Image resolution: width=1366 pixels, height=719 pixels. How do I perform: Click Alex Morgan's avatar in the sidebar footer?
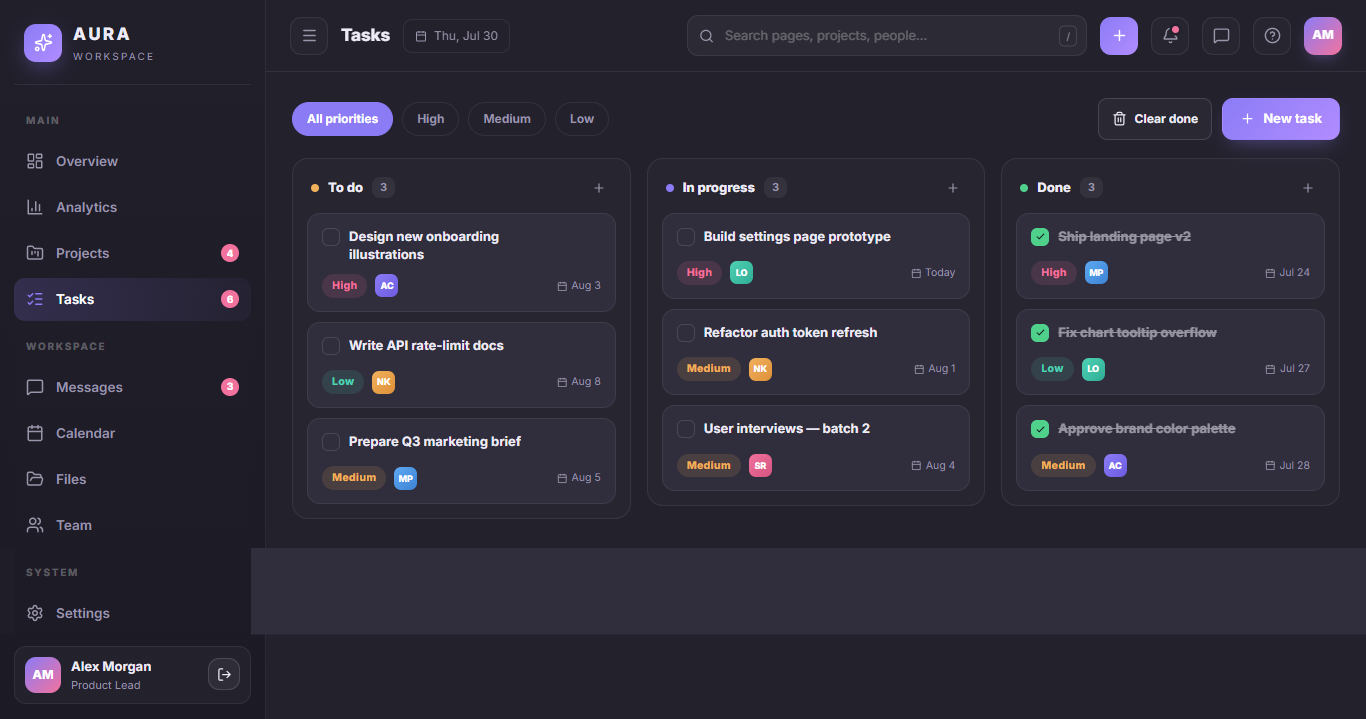43,675
